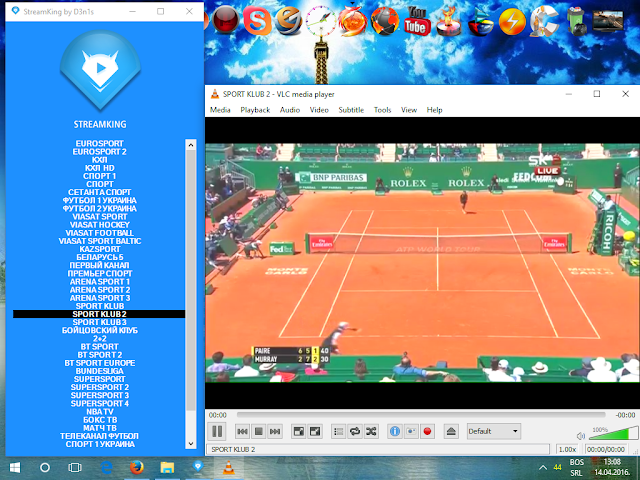Open the Video menu
The width and height of the screenshot is (640, 480).
[319, 110]
